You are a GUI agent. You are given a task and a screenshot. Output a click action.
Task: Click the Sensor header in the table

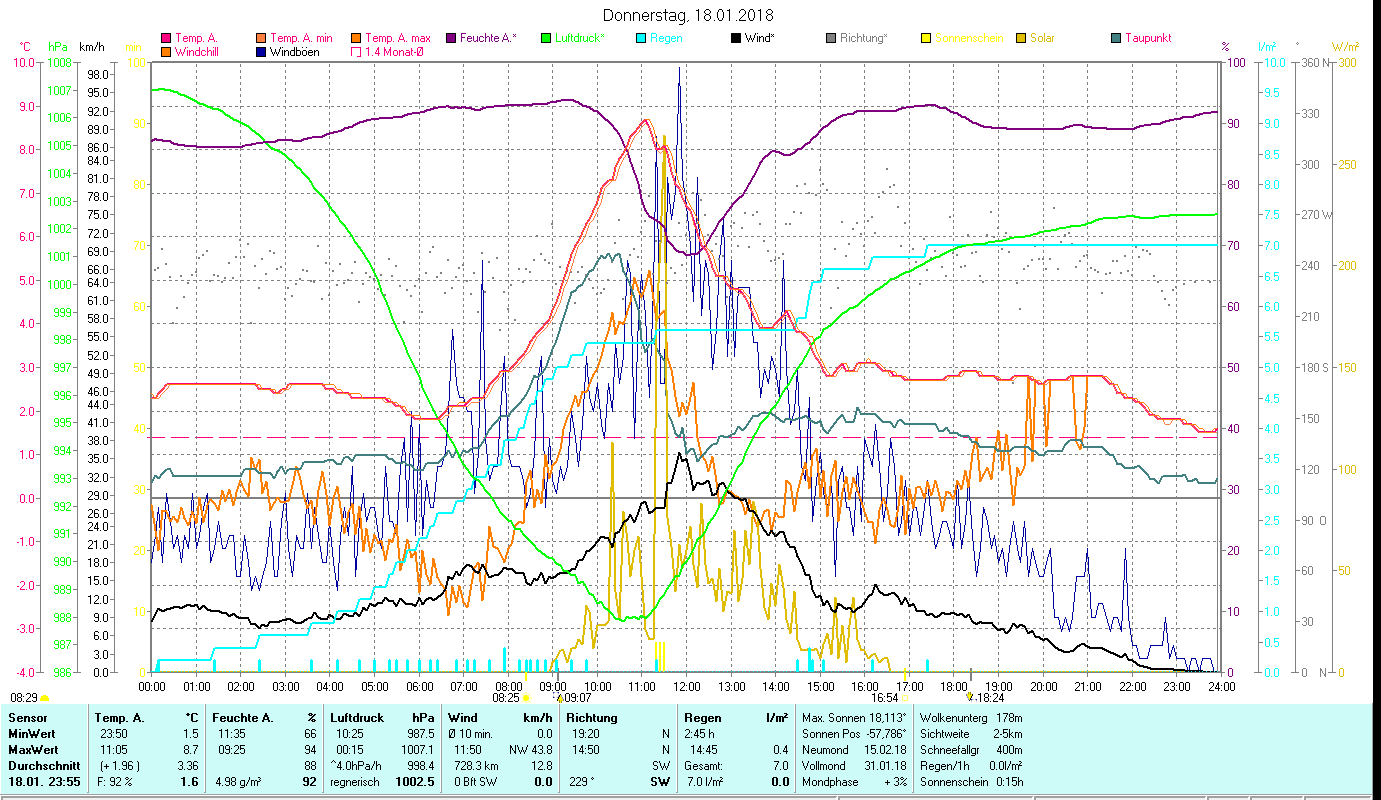(x=27, y=718)
